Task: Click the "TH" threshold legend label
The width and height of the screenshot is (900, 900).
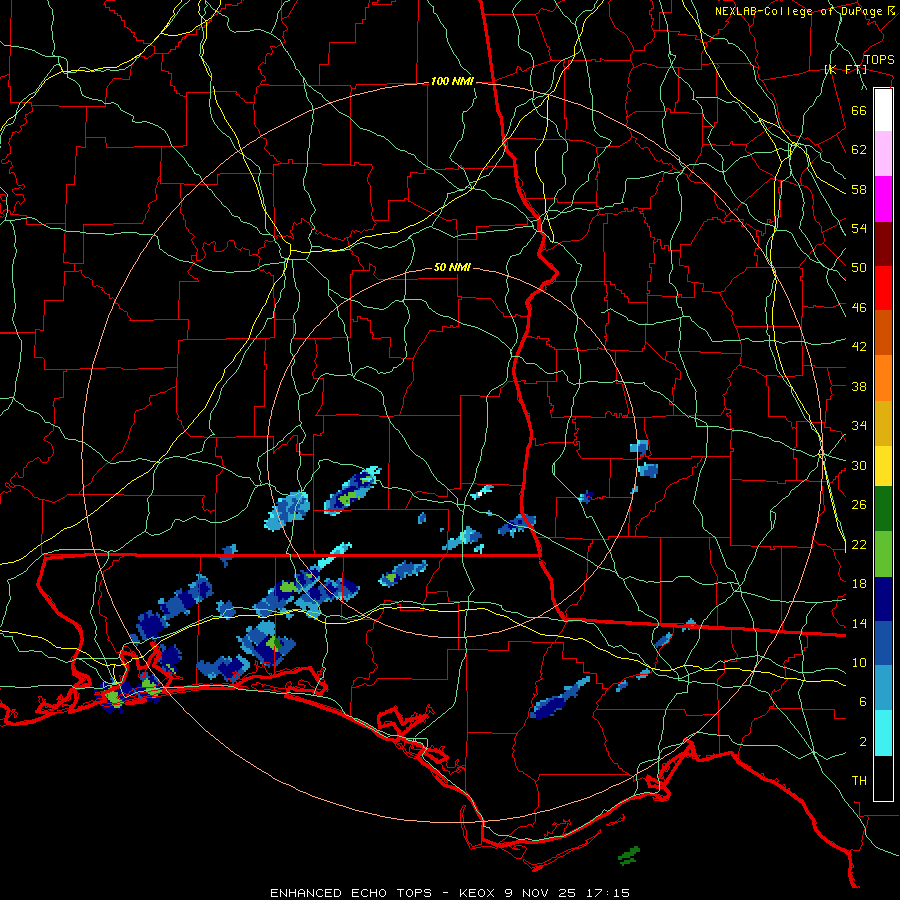Action: coord(859,781)
